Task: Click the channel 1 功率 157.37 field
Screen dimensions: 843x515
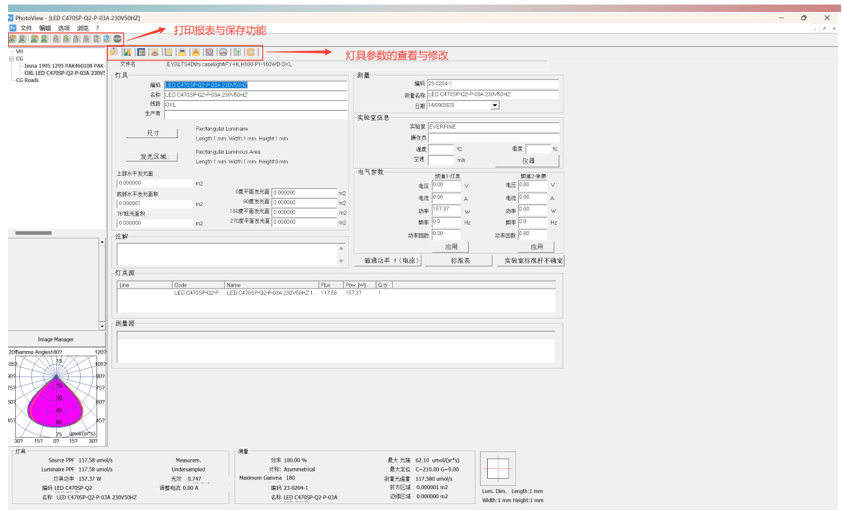Action: (x=446, y=210)
